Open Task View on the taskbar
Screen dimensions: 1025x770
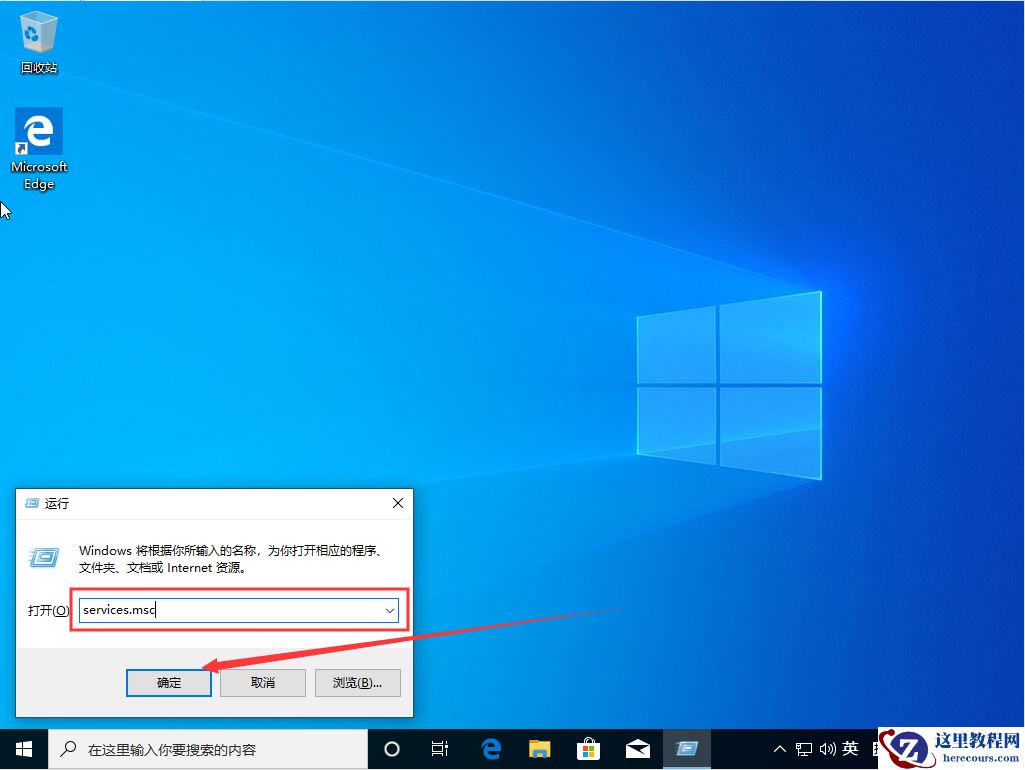(440, 748)
